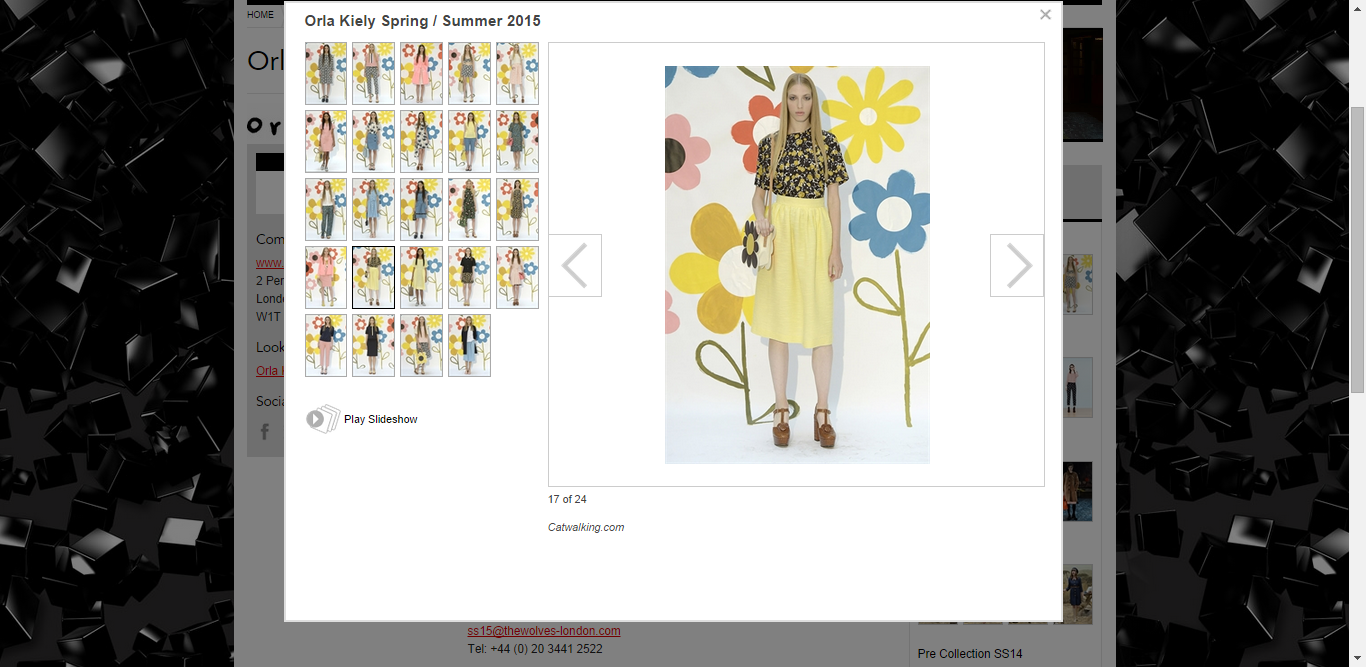This screenshot has width=1366, height=667.
Task: Select third row, third thumbnail (denim pinafore)
Action: point(421,209)
